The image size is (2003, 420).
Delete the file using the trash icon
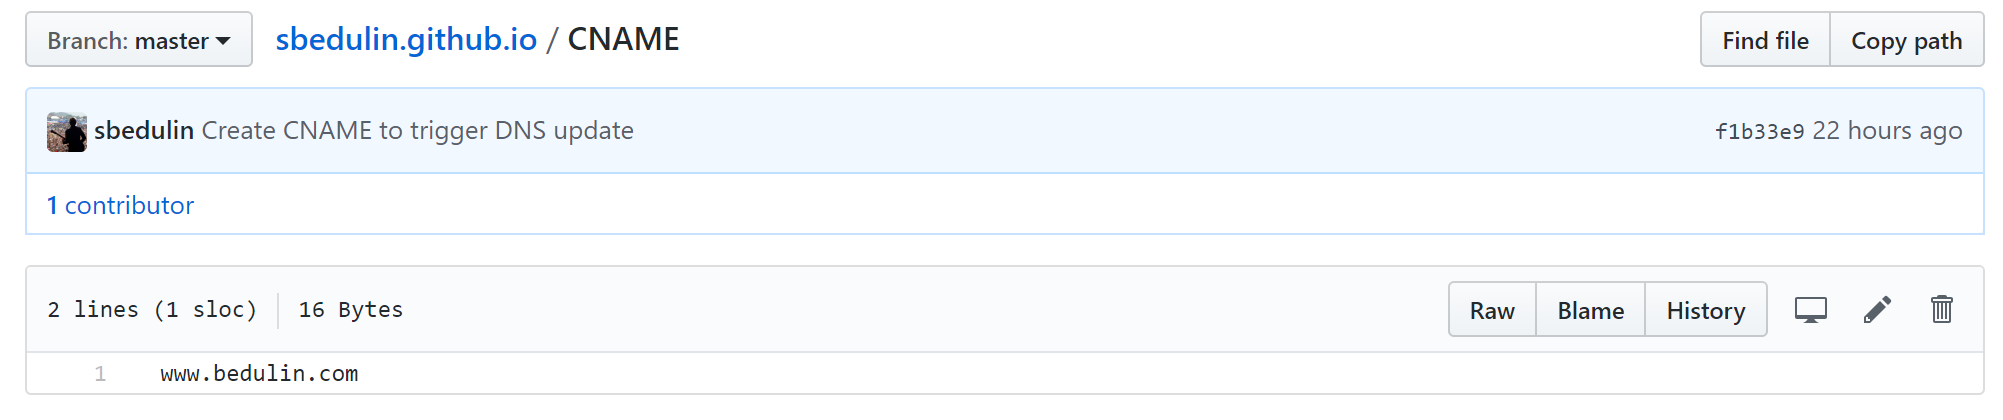tap(1942, 309)
